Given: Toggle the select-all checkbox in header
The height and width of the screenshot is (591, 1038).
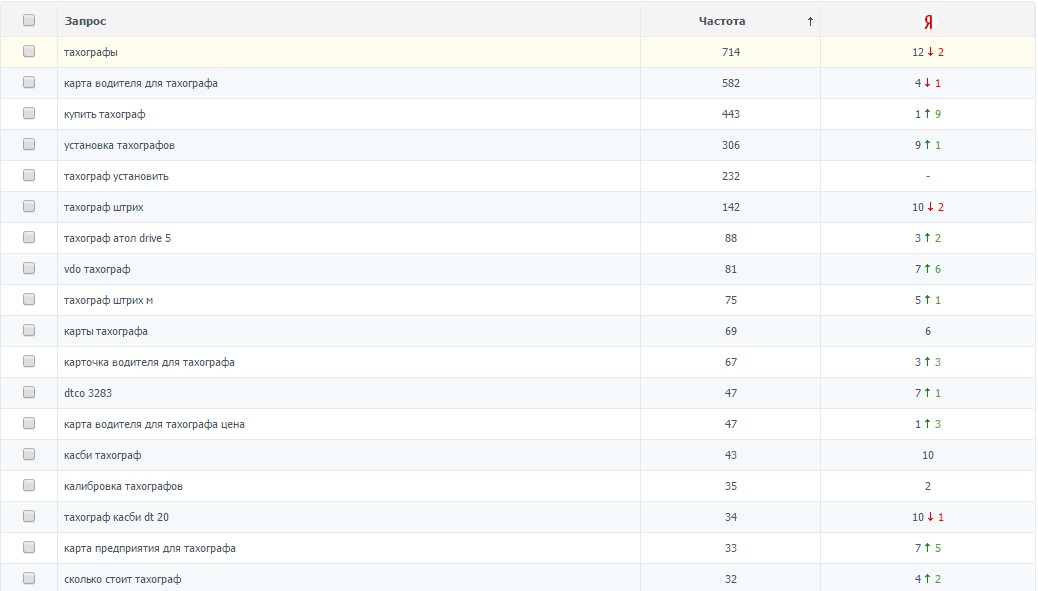Looking at the screenshot, I should click(29, 20).
